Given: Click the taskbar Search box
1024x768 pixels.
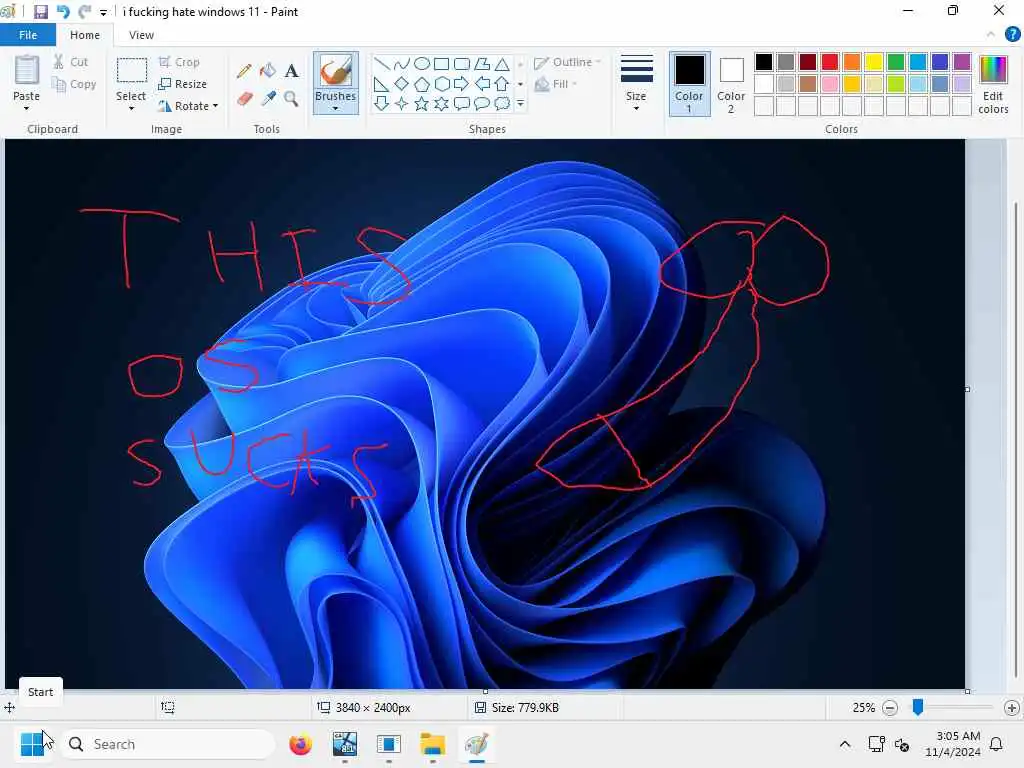Looking at the screenshot, I should (x=168, y=744).
